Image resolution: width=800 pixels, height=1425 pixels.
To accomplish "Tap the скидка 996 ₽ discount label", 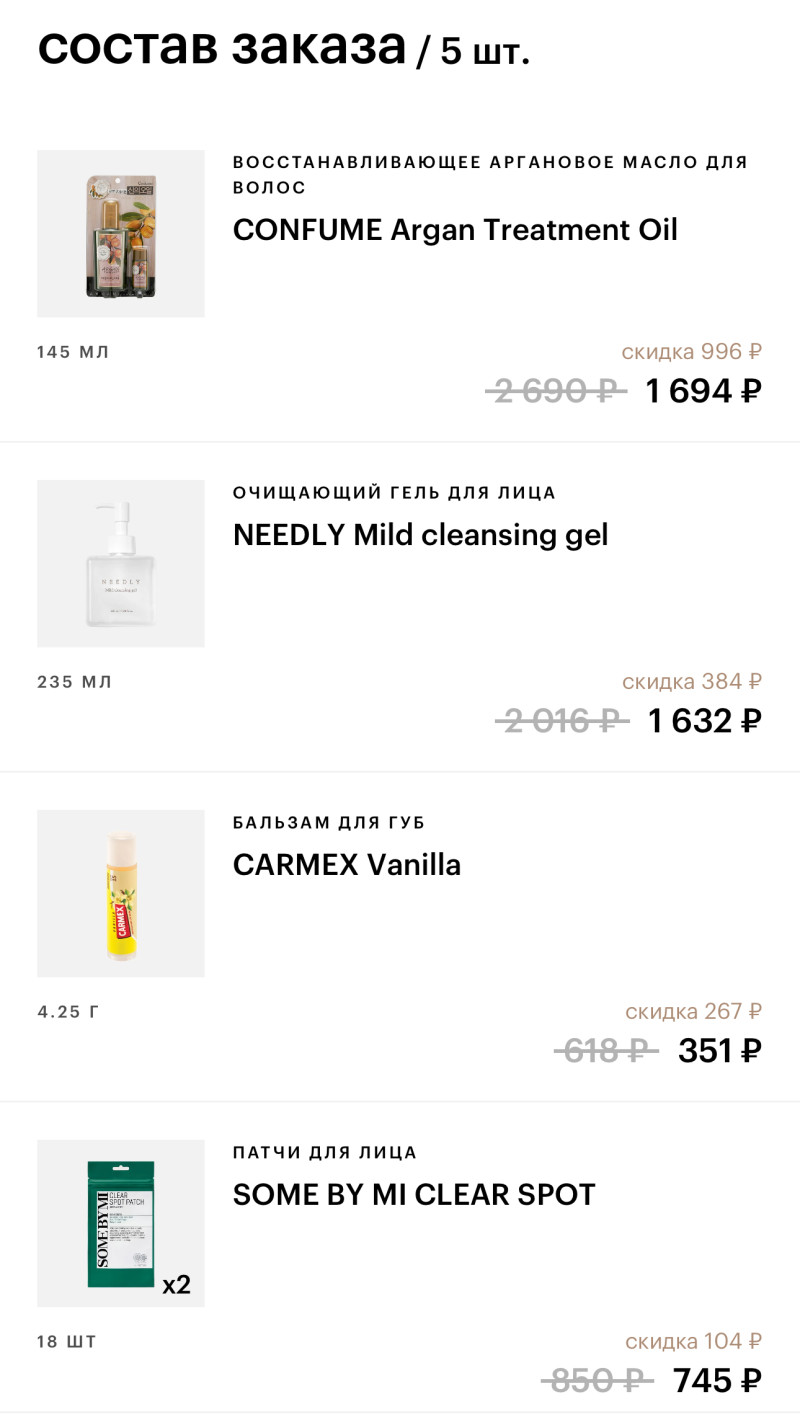I will 691,351.
